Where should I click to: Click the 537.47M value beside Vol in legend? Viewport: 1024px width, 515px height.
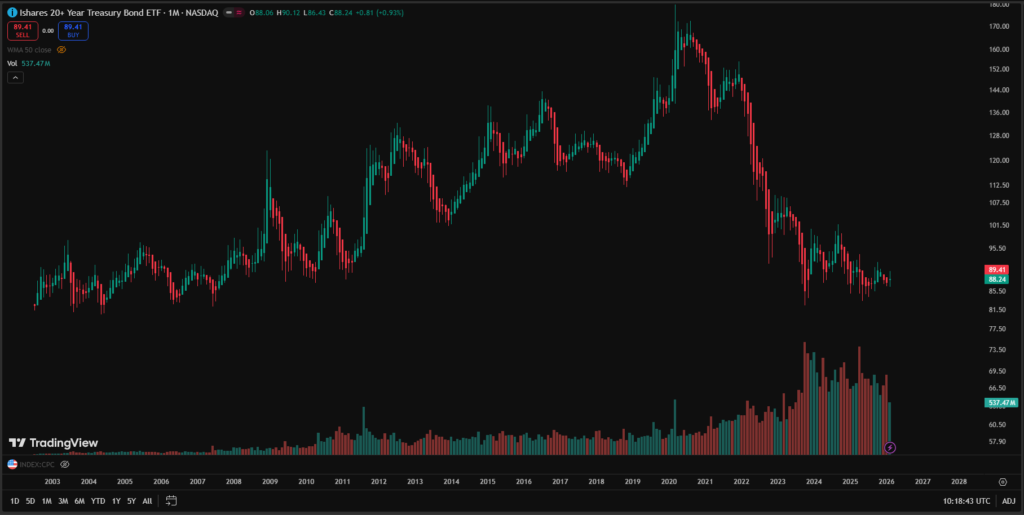pos(36,63)
